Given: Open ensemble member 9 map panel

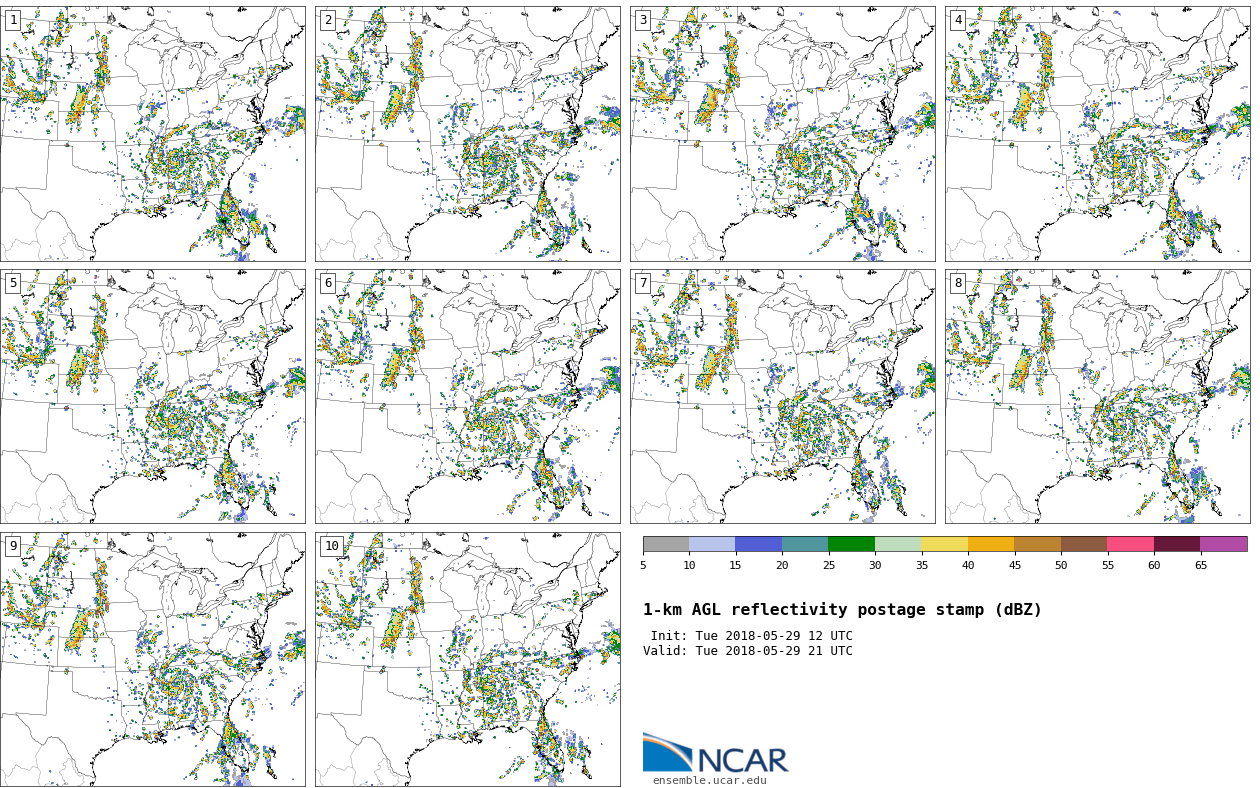Looking at the screenshot, I should tap(153, 659).
